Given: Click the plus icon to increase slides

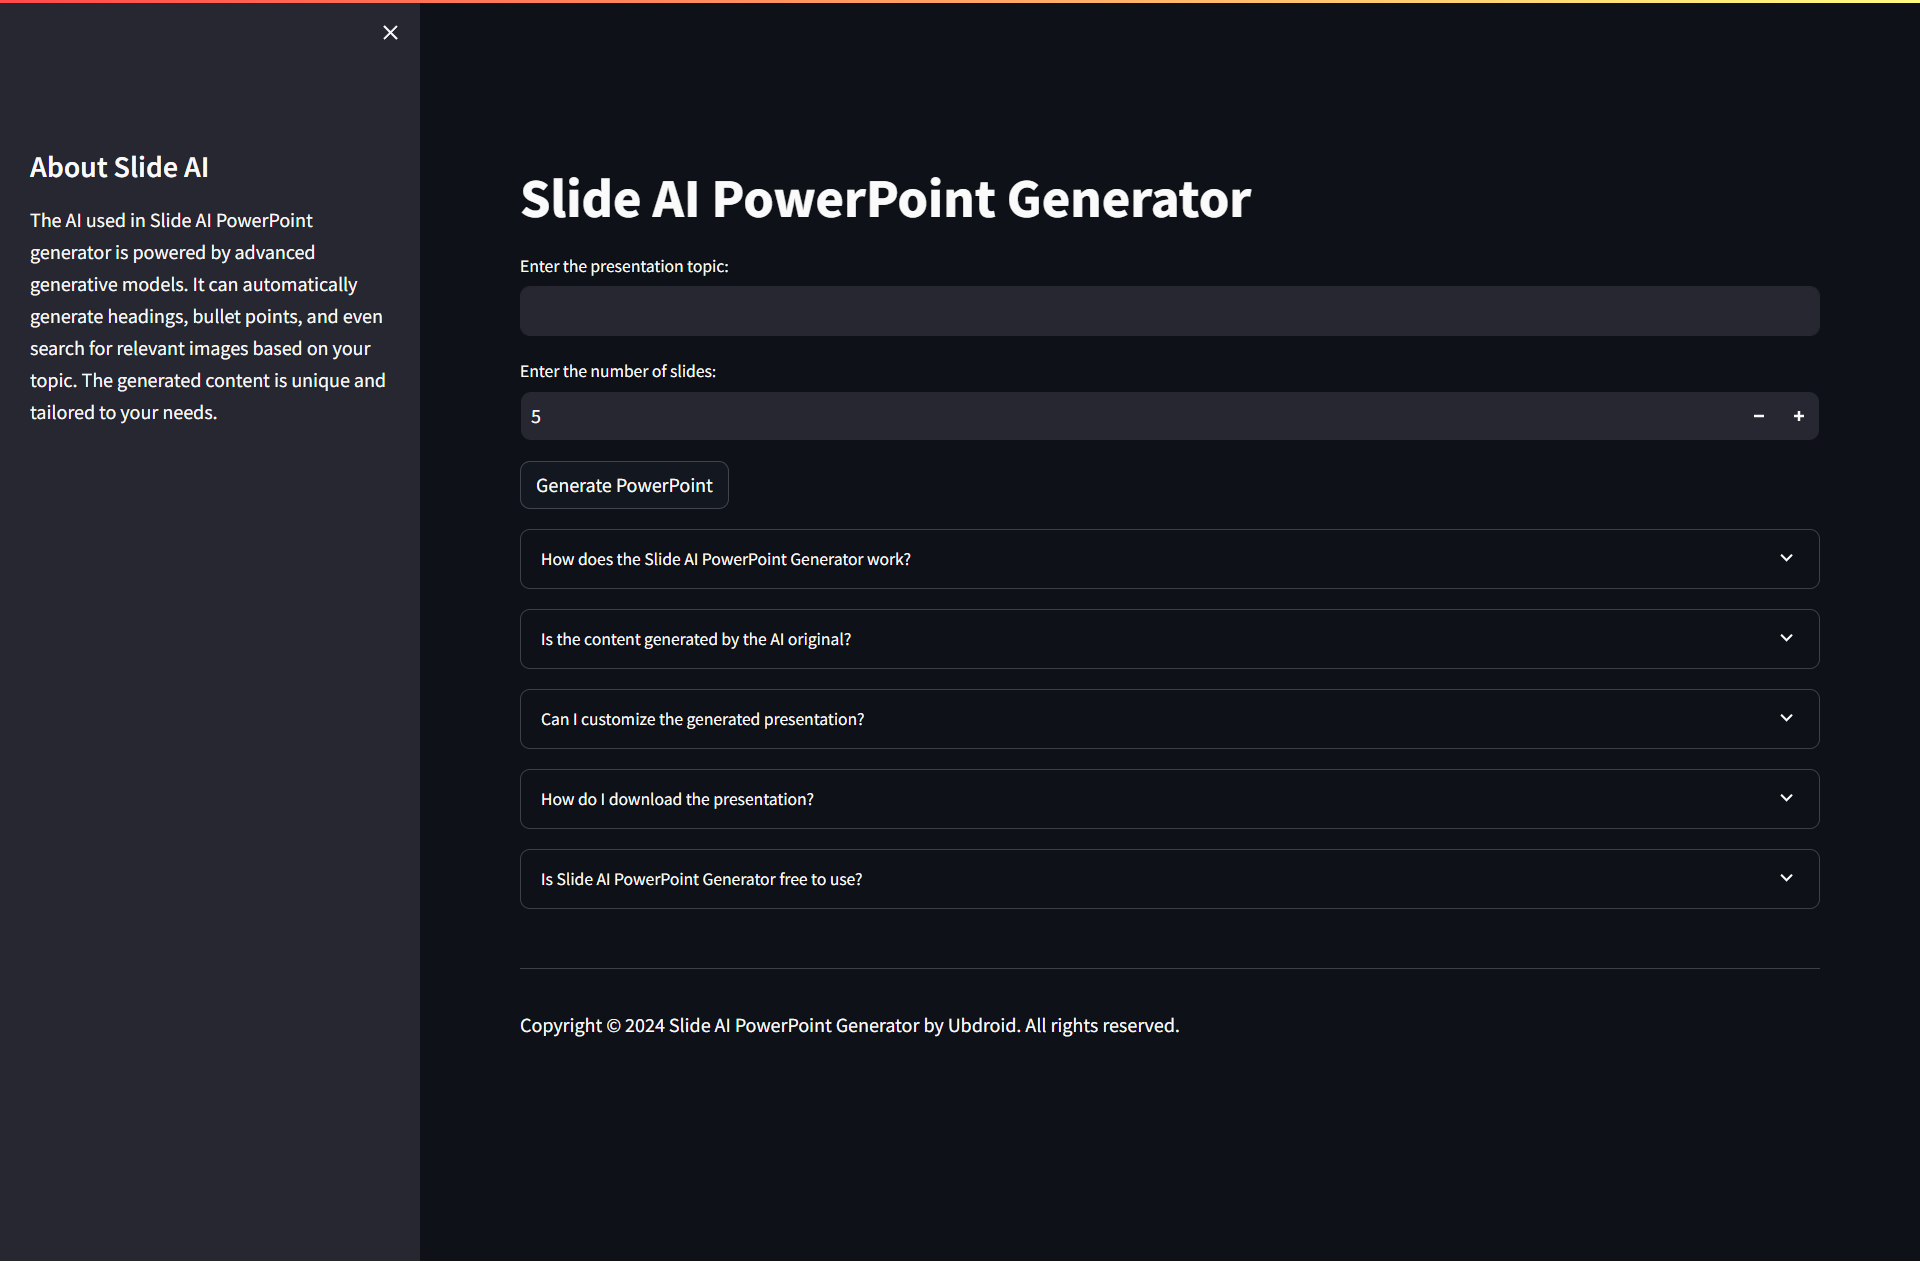Looking at the screenshot, I should (x=1798, y=416).
